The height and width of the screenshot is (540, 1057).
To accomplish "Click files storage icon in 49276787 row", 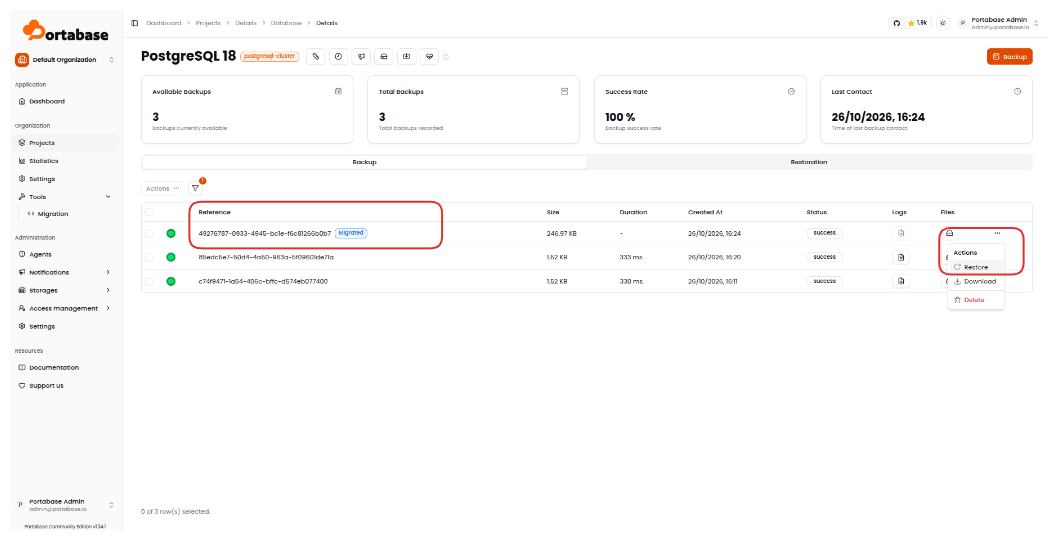I will tap(949, 233).
